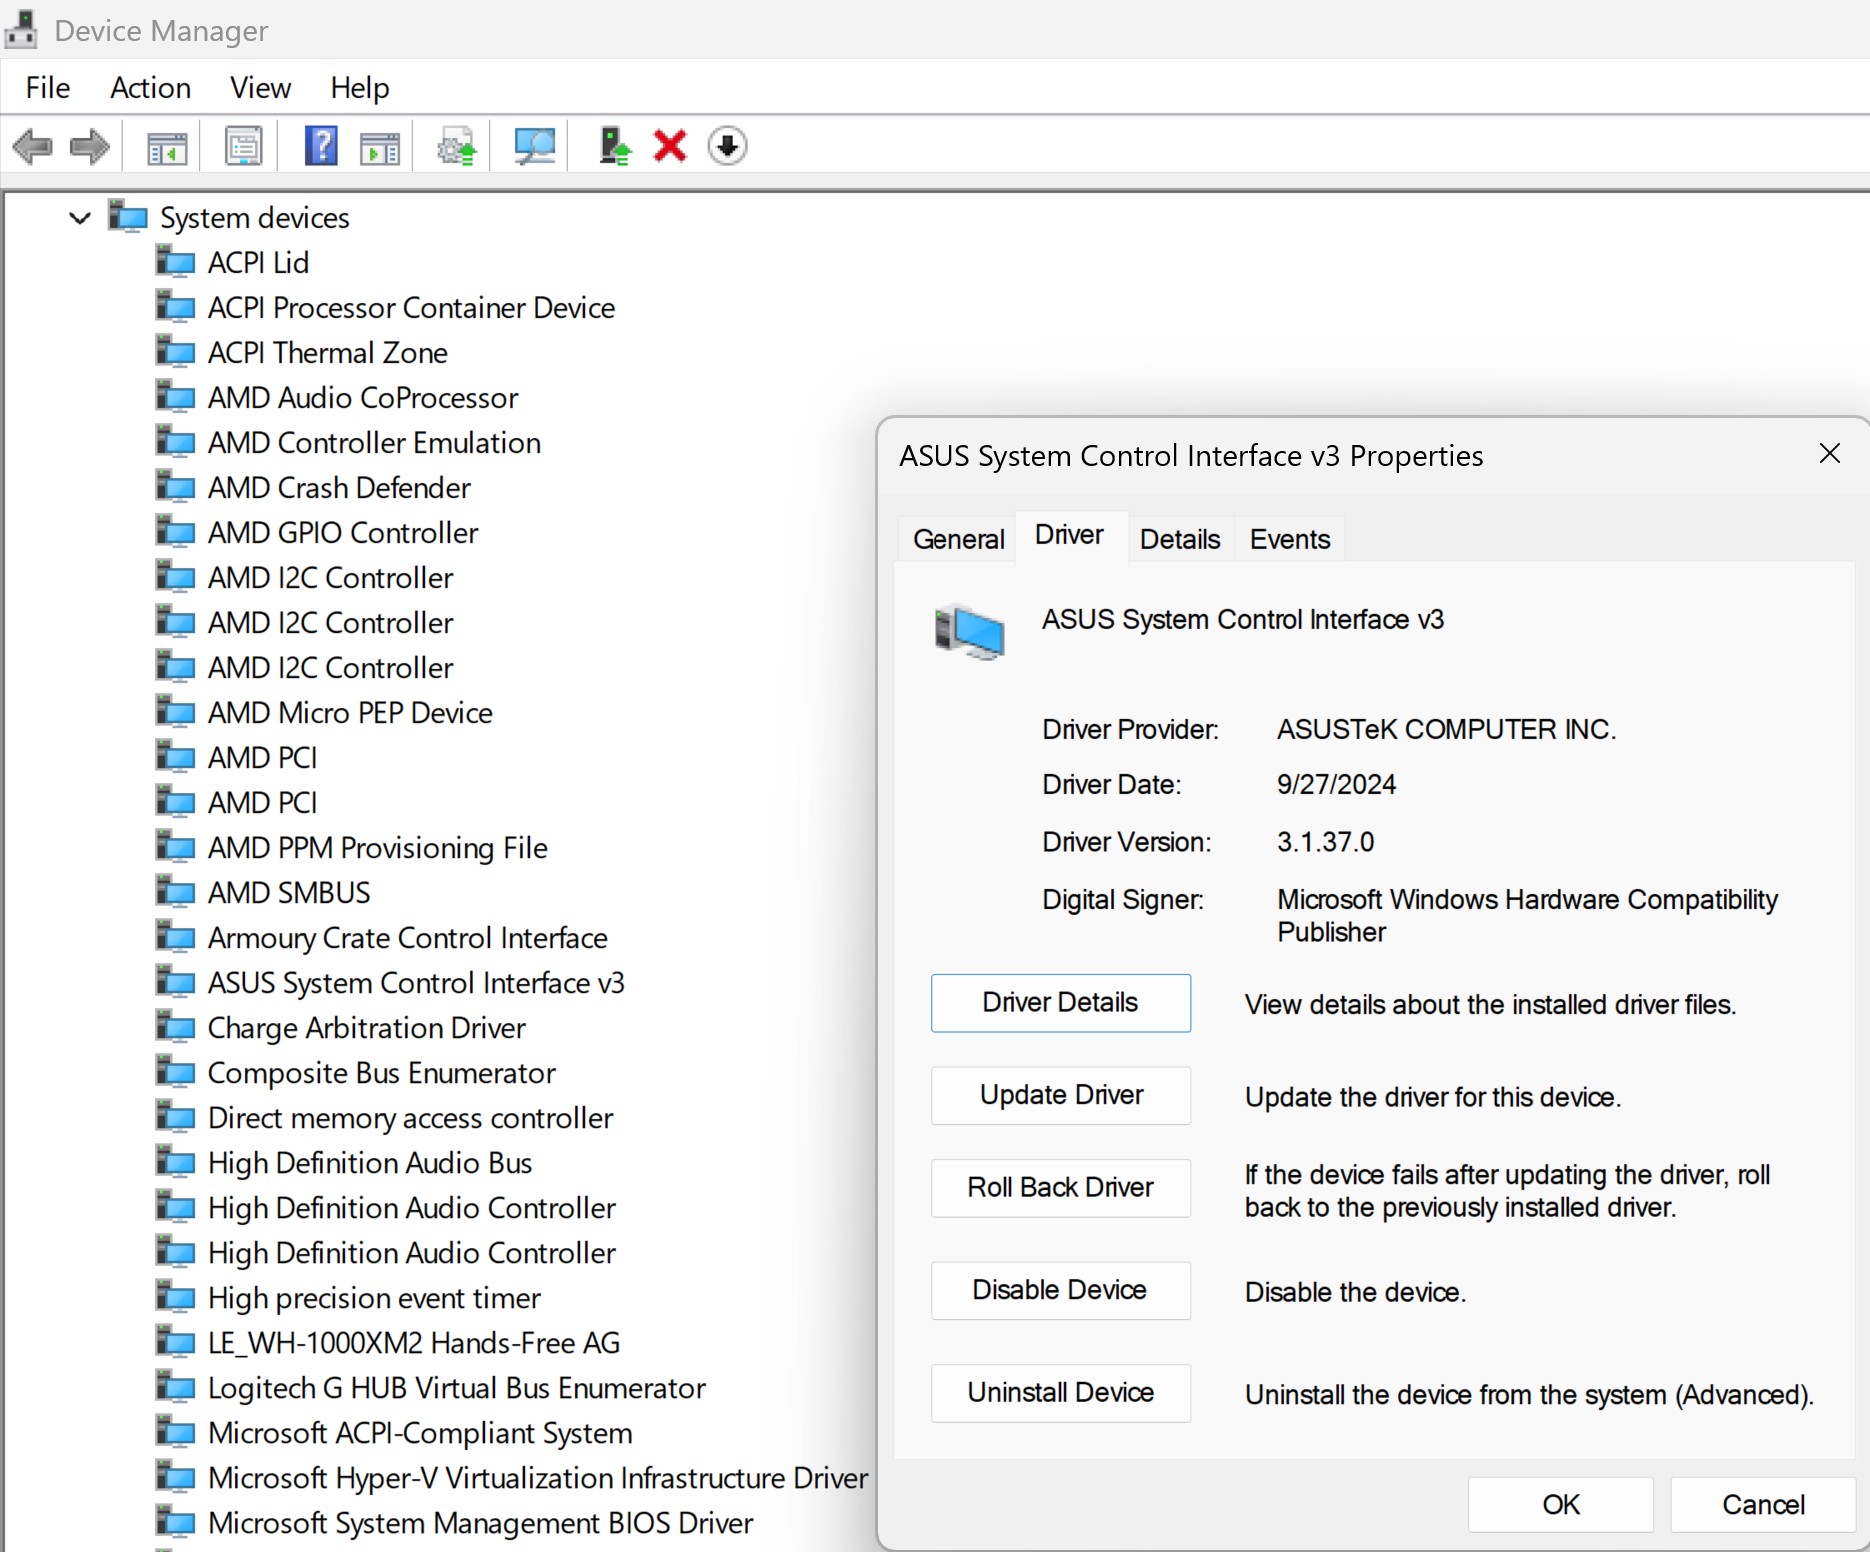Open the Help menu
The height and width of the screenshot is (1552, 1870).
point(360,88)
